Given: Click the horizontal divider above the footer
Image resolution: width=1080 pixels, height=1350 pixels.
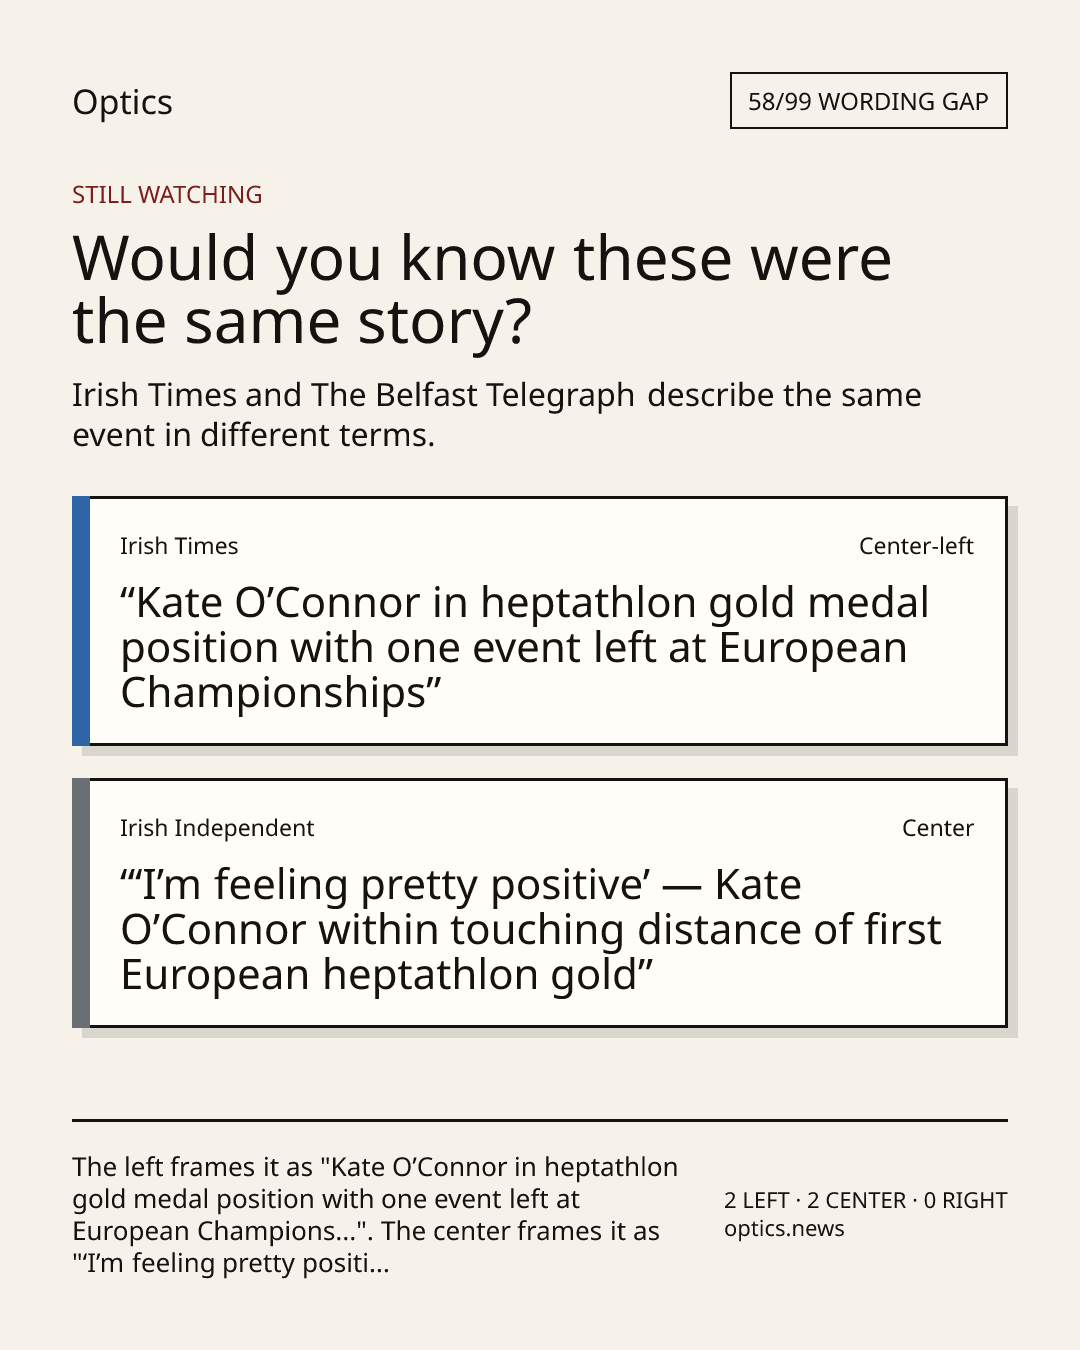Looking at the screenshot, I should (540, 1120).
